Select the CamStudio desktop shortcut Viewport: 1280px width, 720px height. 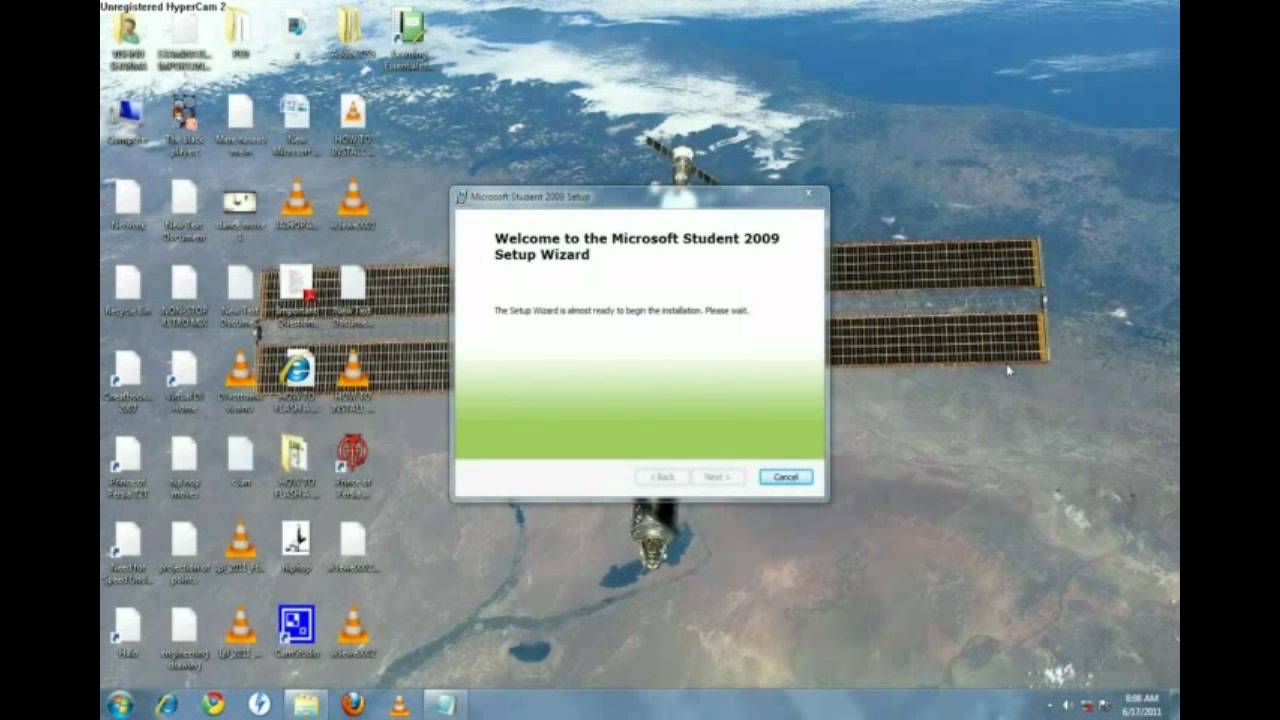click(x=296, y=633)
